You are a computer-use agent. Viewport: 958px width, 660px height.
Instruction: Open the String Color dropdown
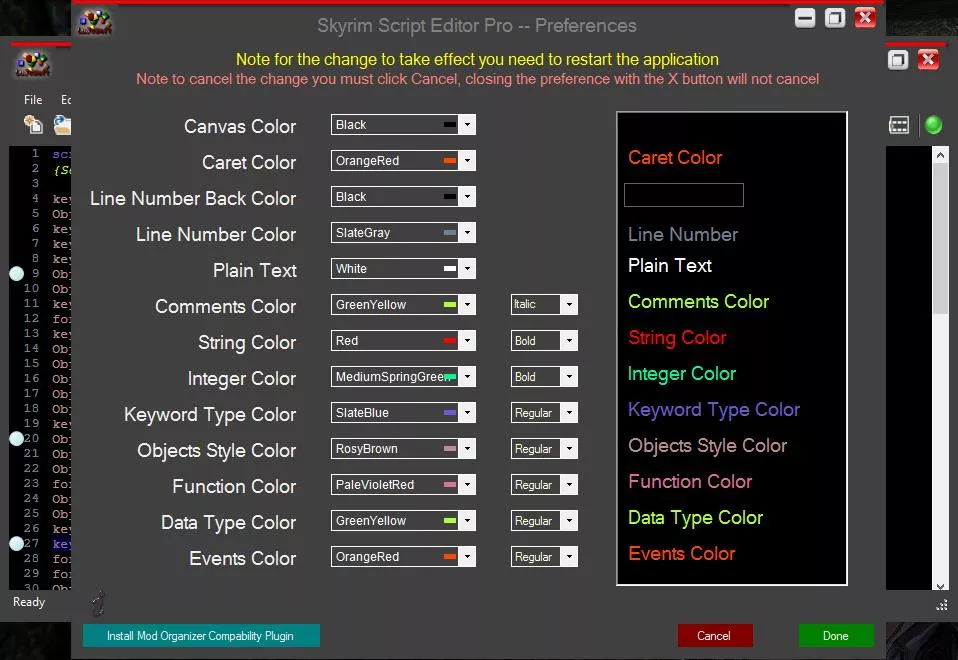point(467,340)
